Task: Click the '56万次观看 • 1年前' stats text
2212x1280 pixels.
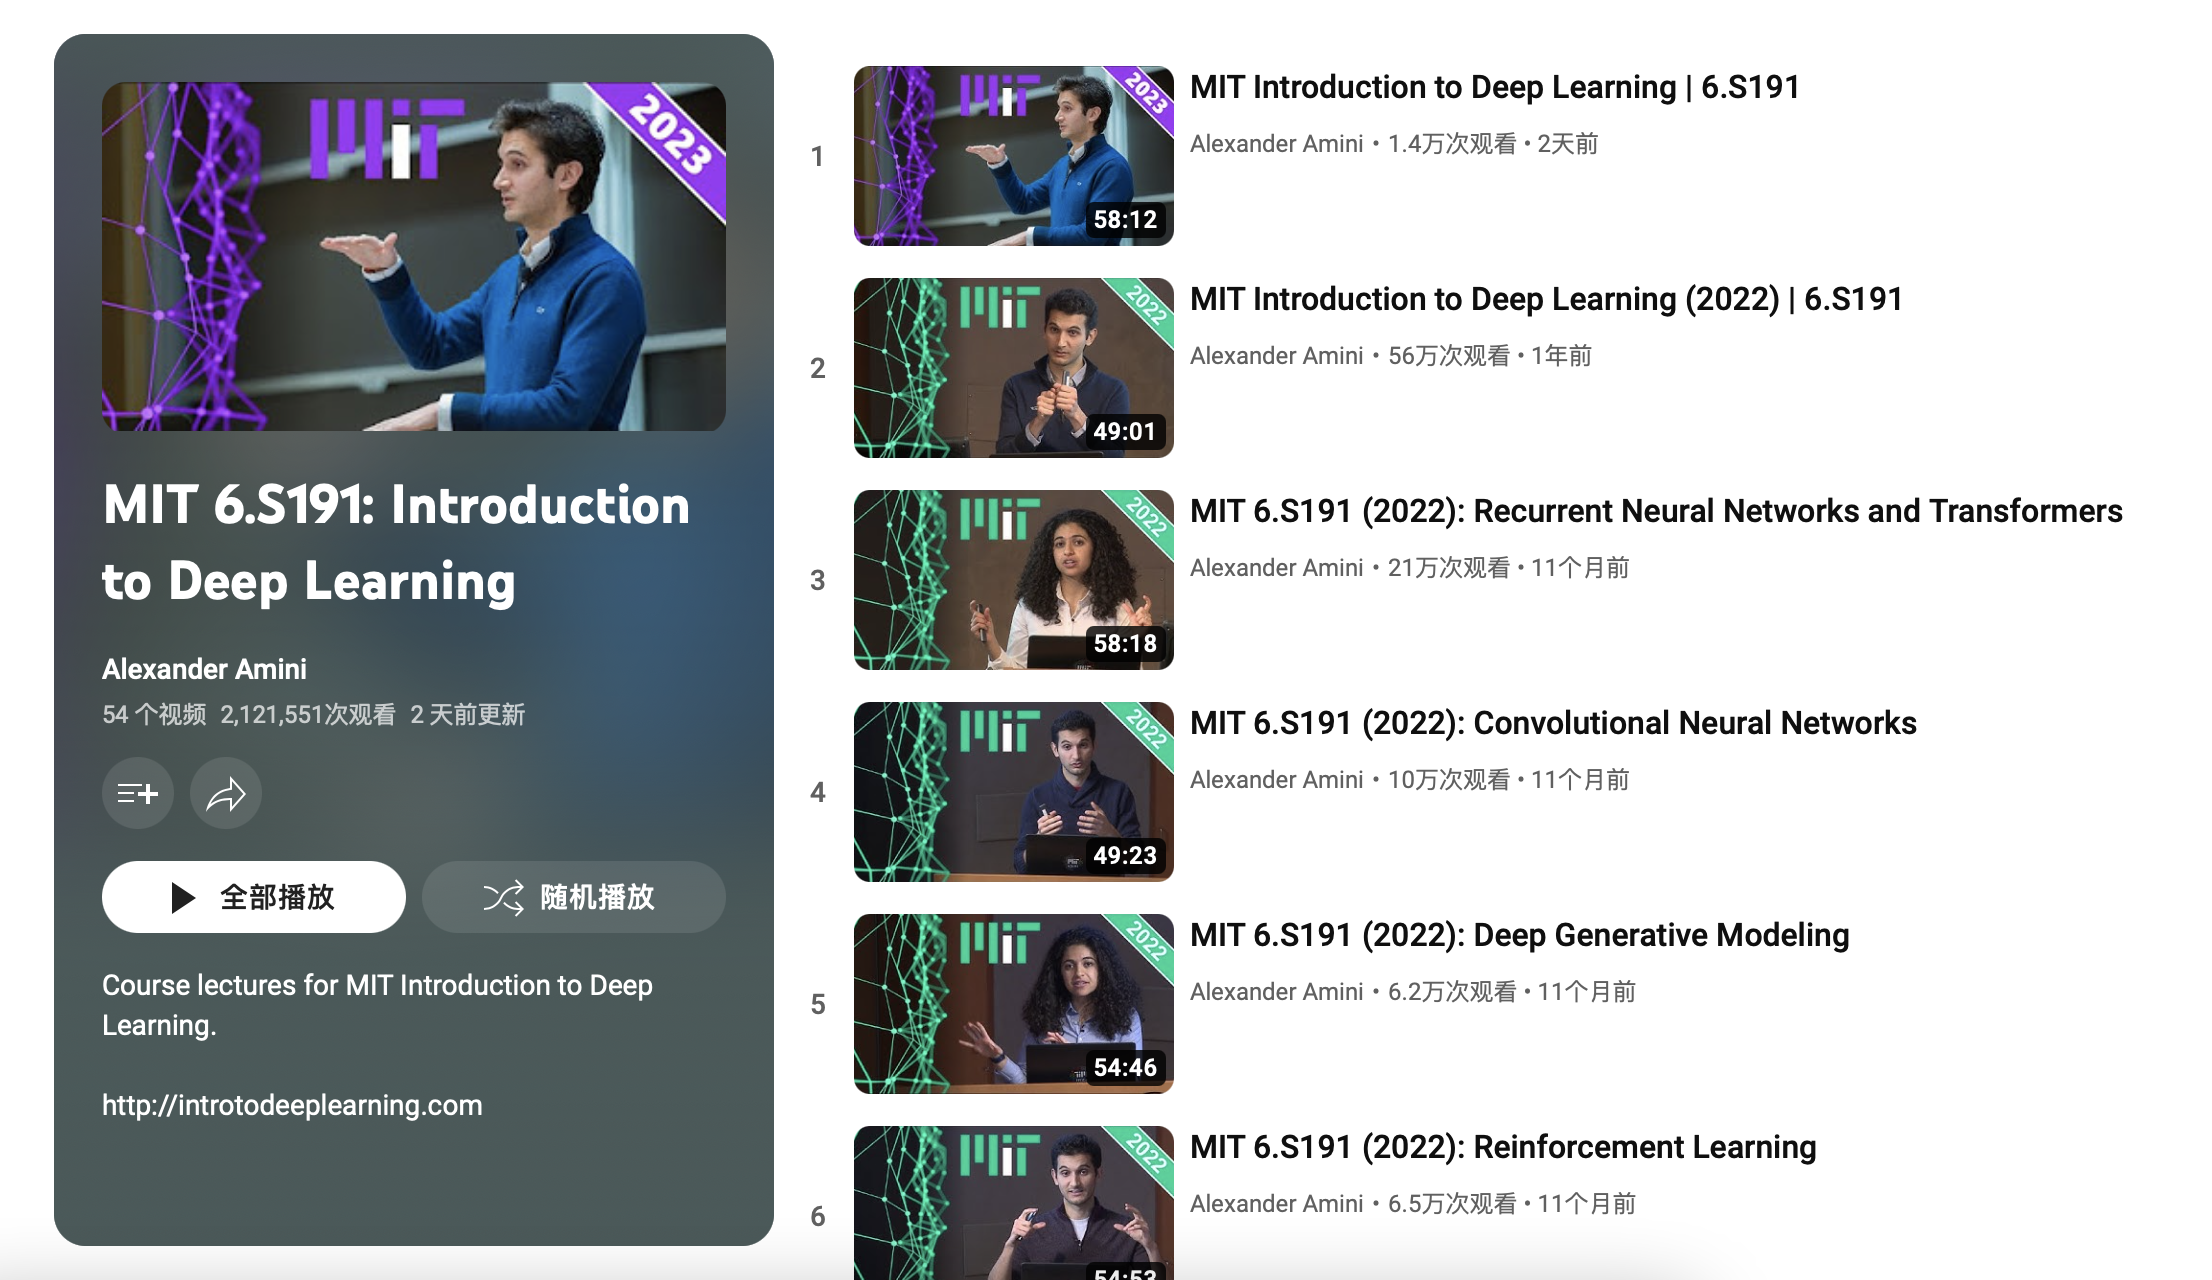Action: click(1490, 356)
